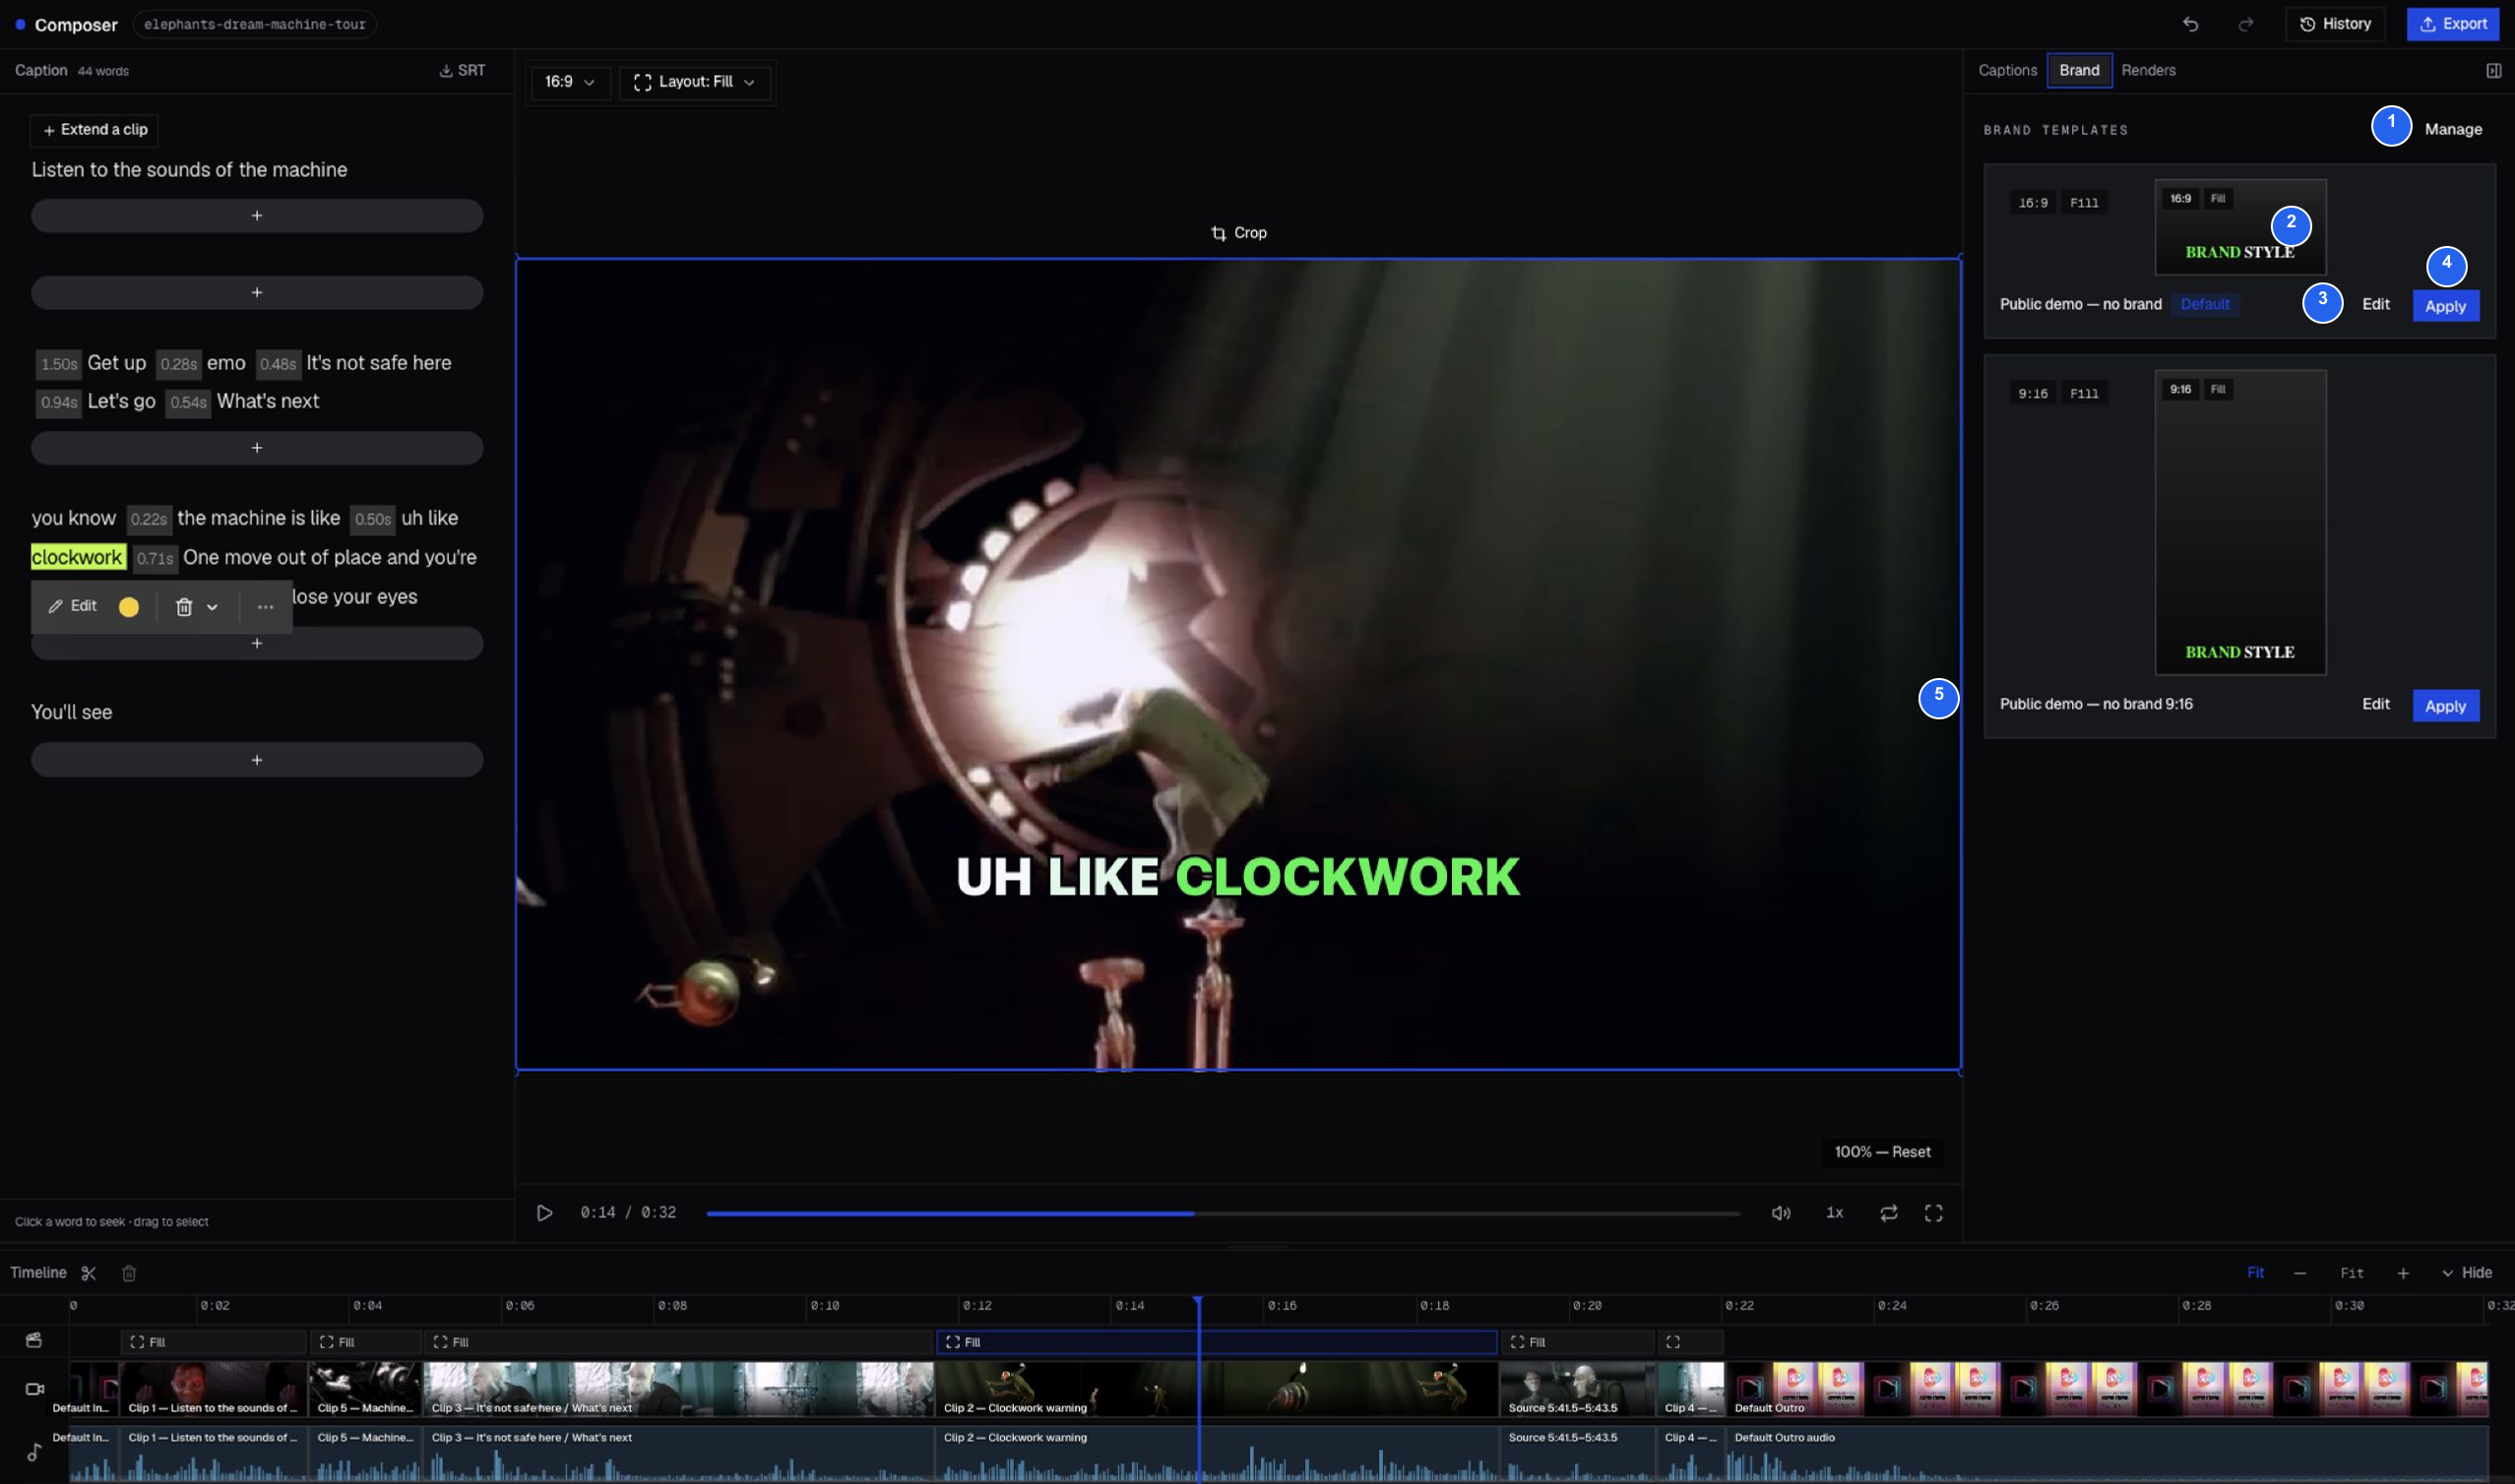Collapse the right side panel with its icon
This screenshot has height=1484, width=2515.
point(2493,70)
